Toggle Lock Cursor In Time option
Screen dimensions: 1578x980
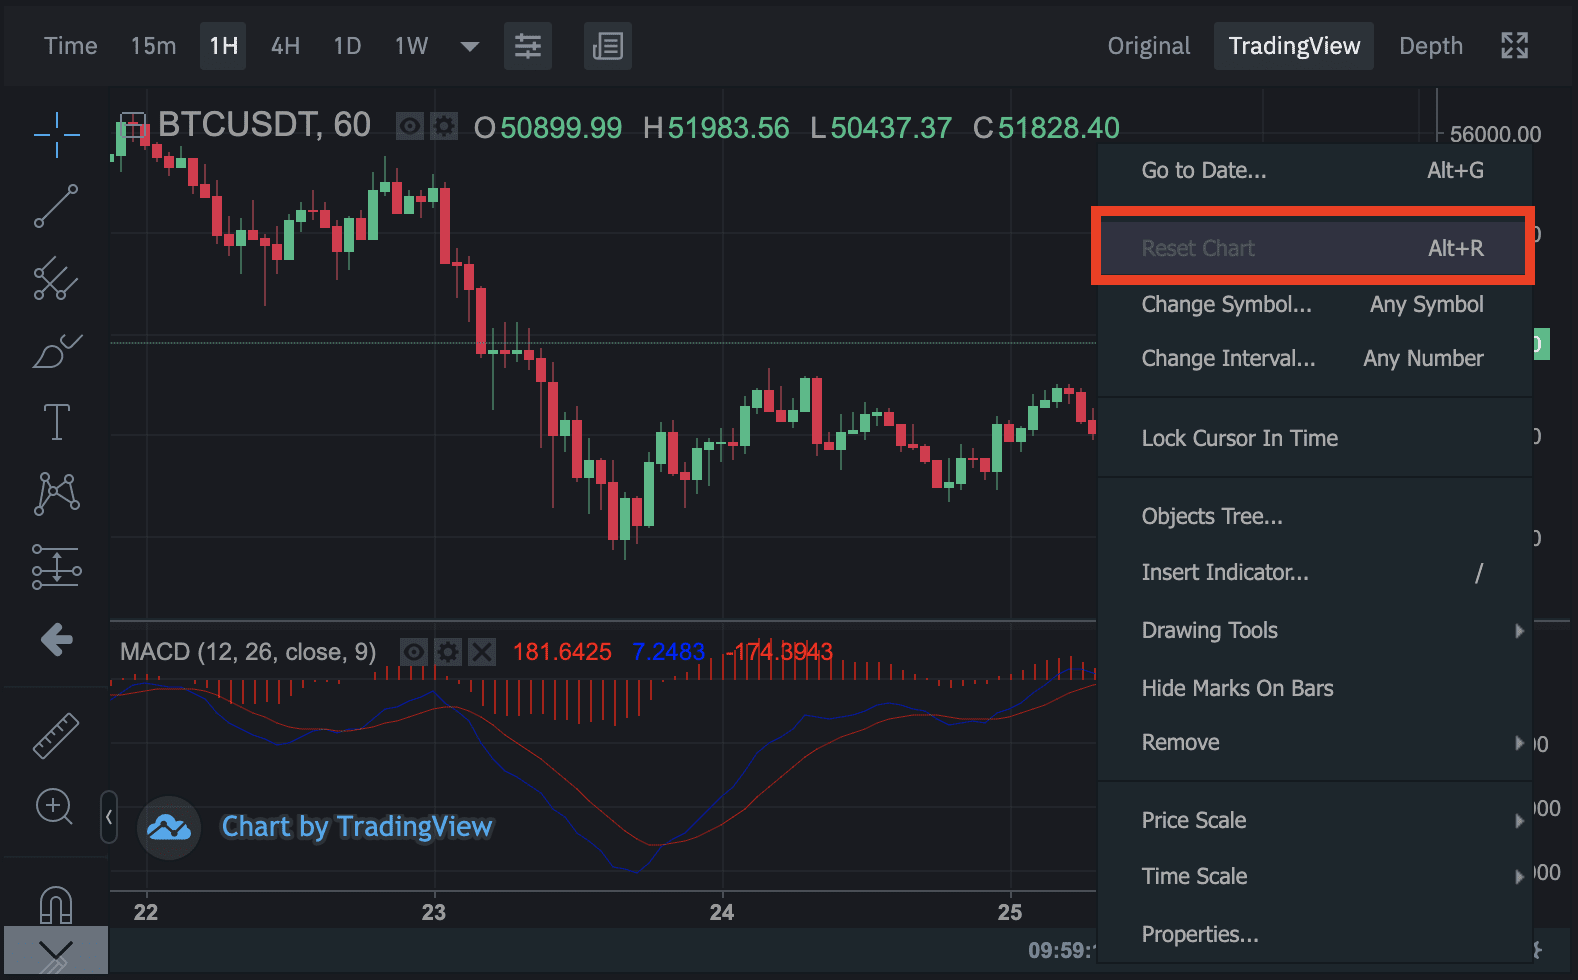pos(1314,438)
